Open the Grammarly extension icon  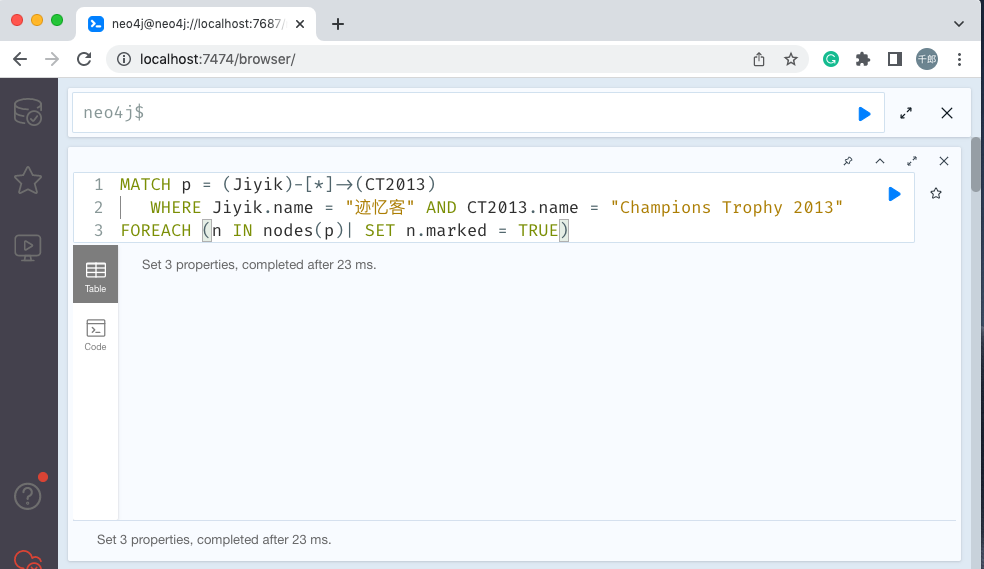(x=831, y=59)
